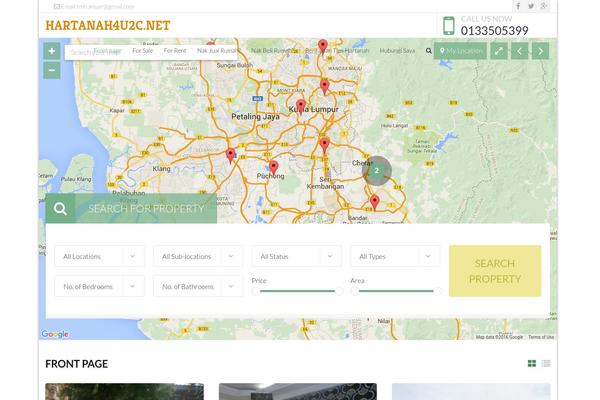Open the For Sale menu item

[x=143, y=51]
